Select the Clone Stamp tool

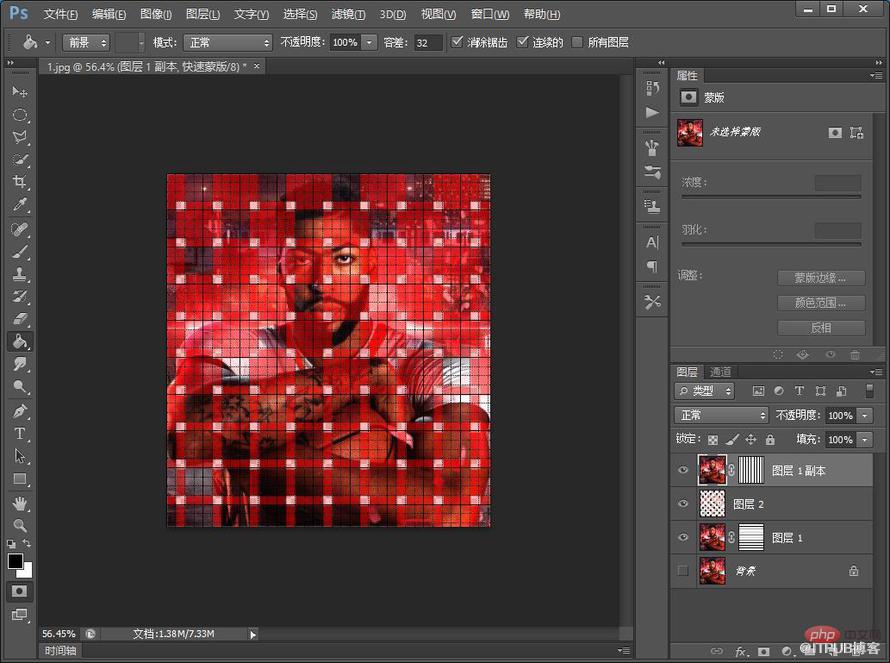pos(19,274)
